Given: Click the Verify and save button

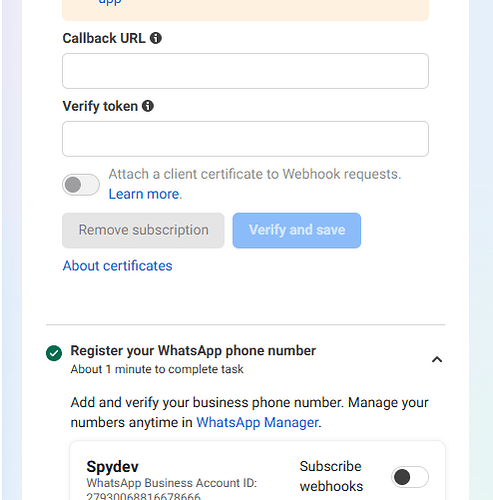Looking at the screenshot, I should tap(297, 230).
